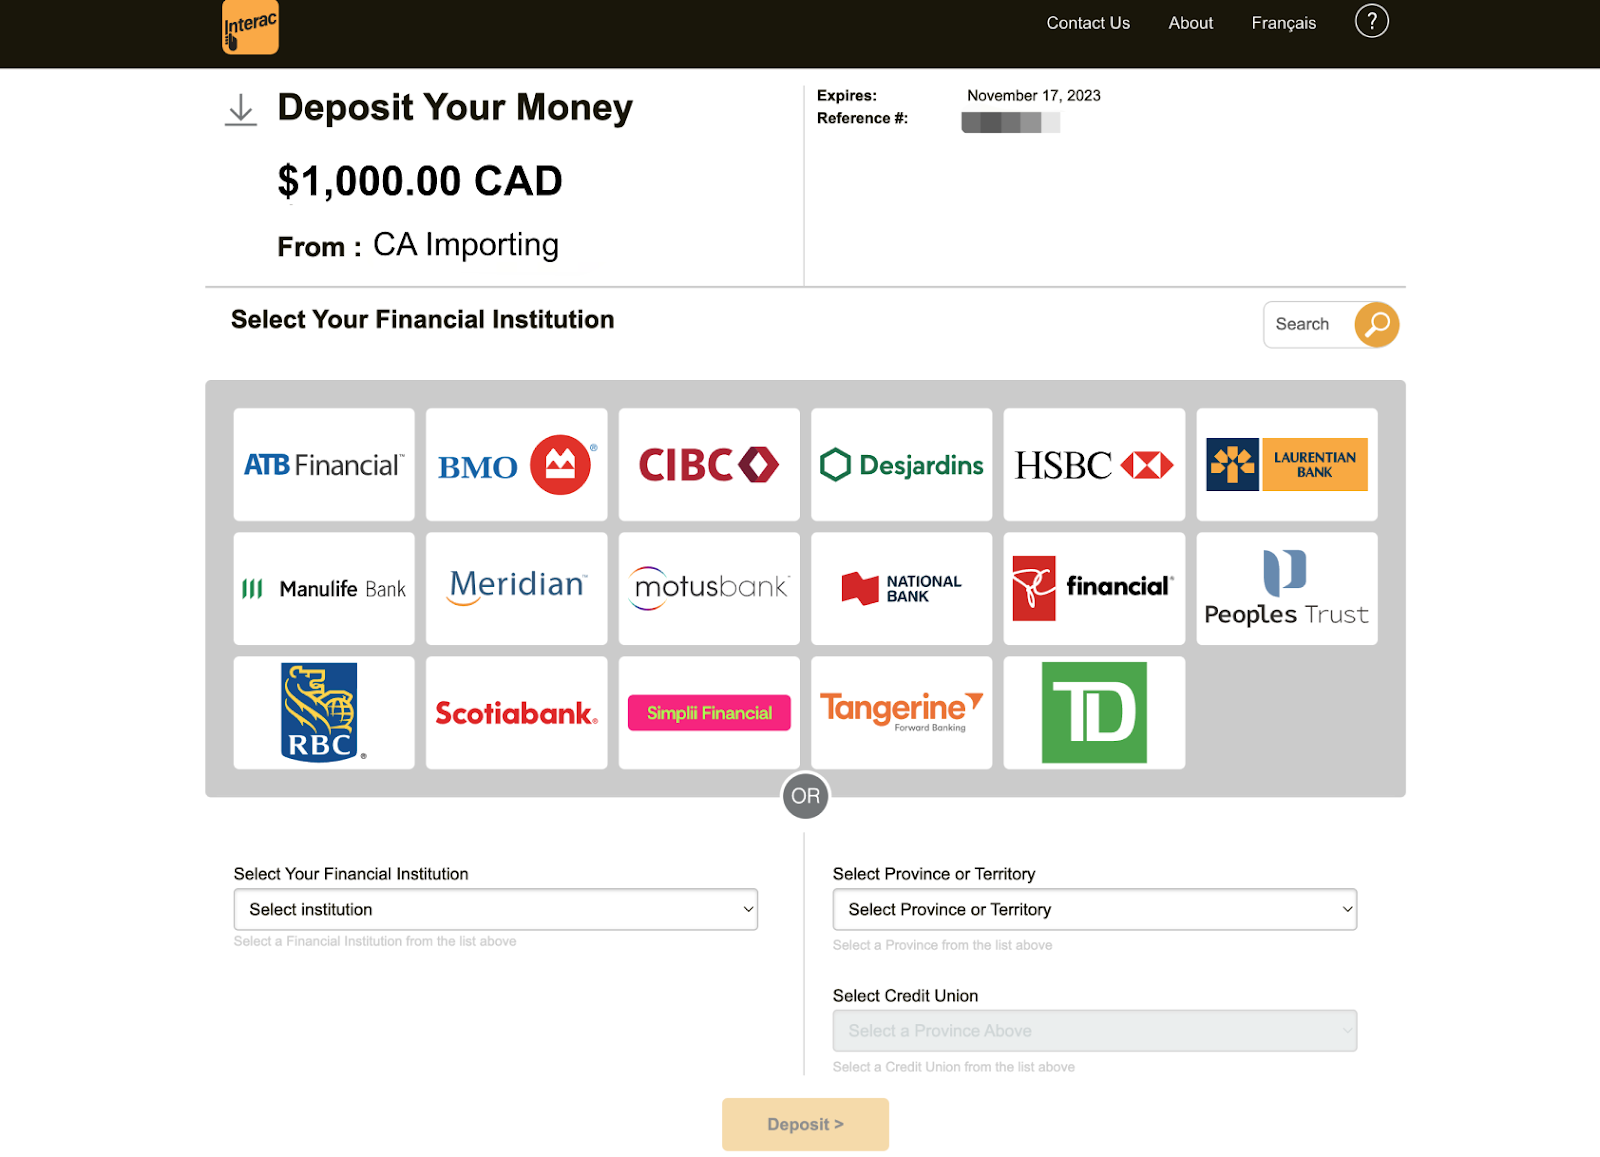Image resolution: width=1600 pixels, height=1157 pixels.
Task: Open the Select institution dropdown
Action: pyautogui.click(x=495, y=909)
